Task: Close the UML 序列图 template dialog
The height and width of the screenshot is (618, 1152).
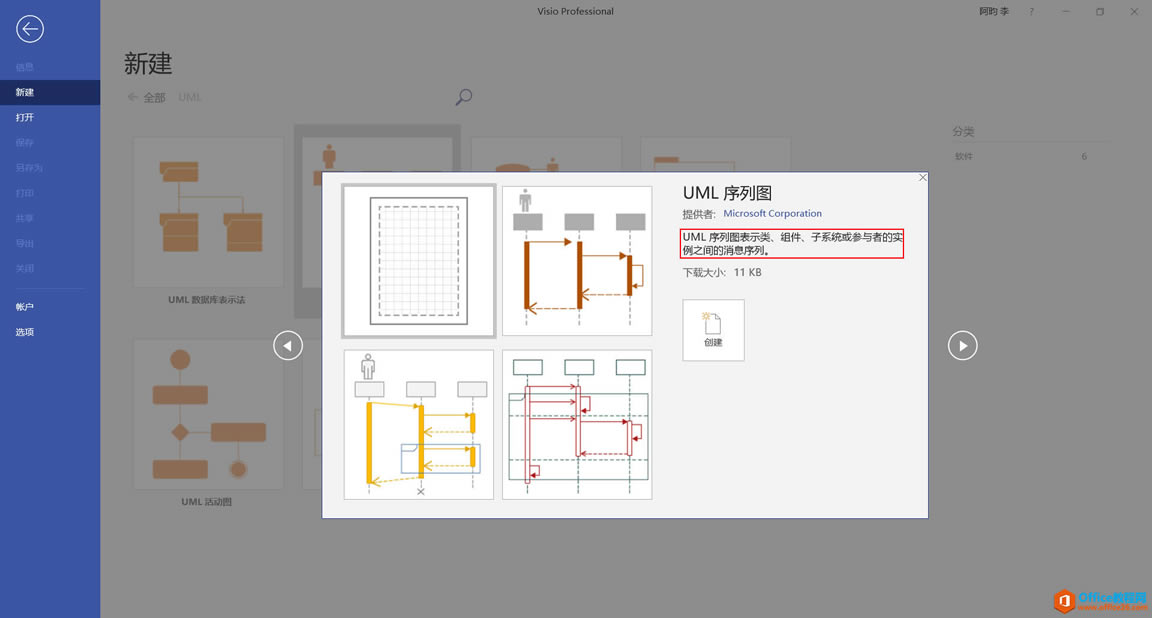Action: [921, 177]
